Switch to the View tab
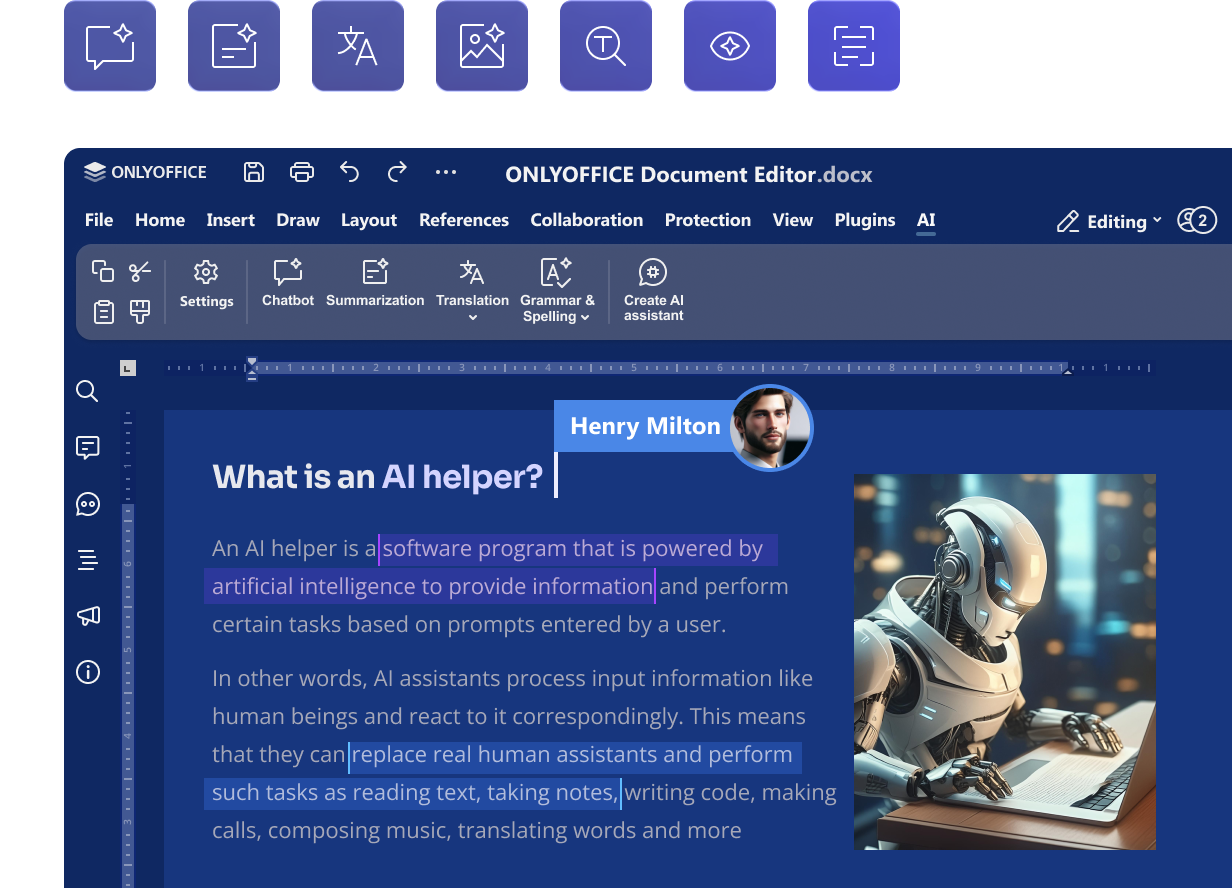 (793, 220)
